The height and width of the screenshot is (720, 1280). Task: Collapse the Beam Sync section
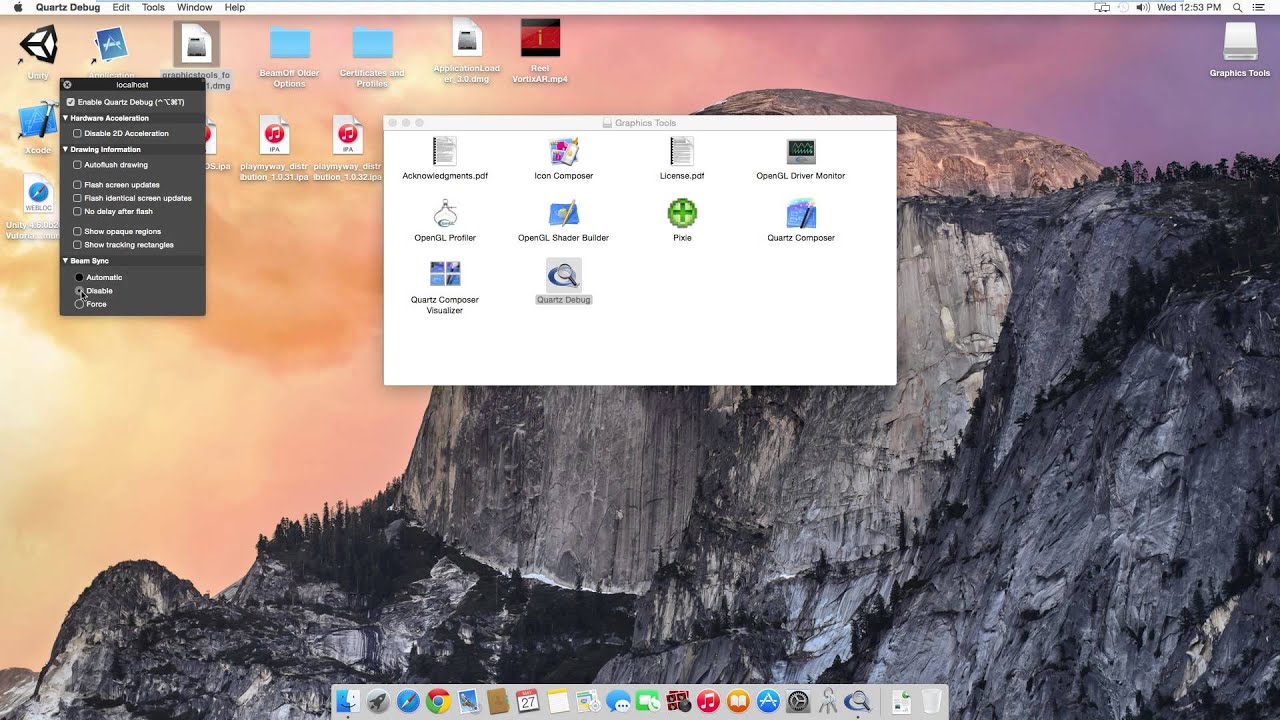tap(66, 261)
